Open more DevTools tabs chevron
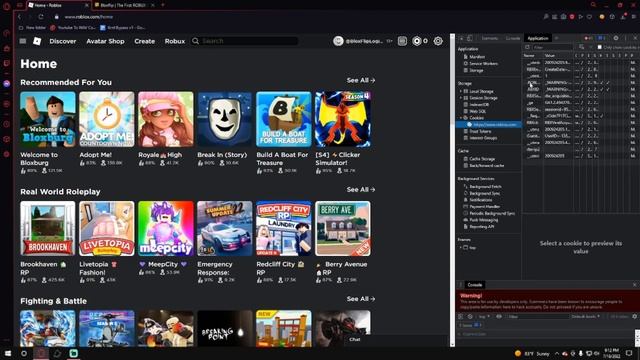 [556, 38]
